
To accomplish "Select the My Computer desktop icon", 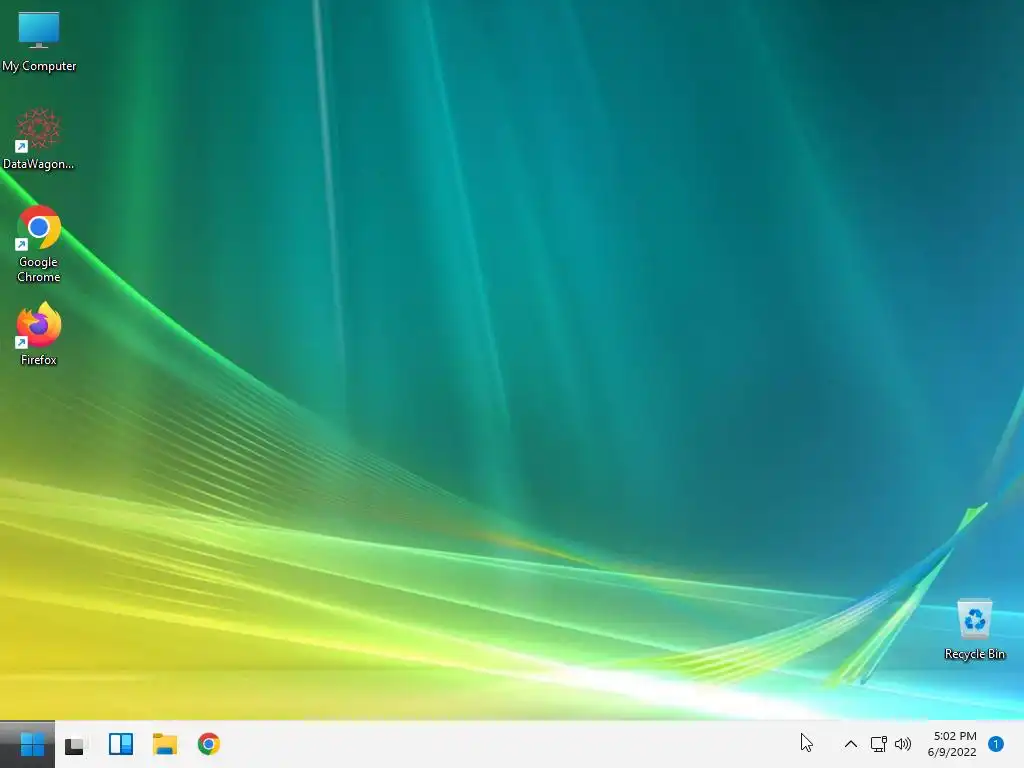I will tap(39, 41).
